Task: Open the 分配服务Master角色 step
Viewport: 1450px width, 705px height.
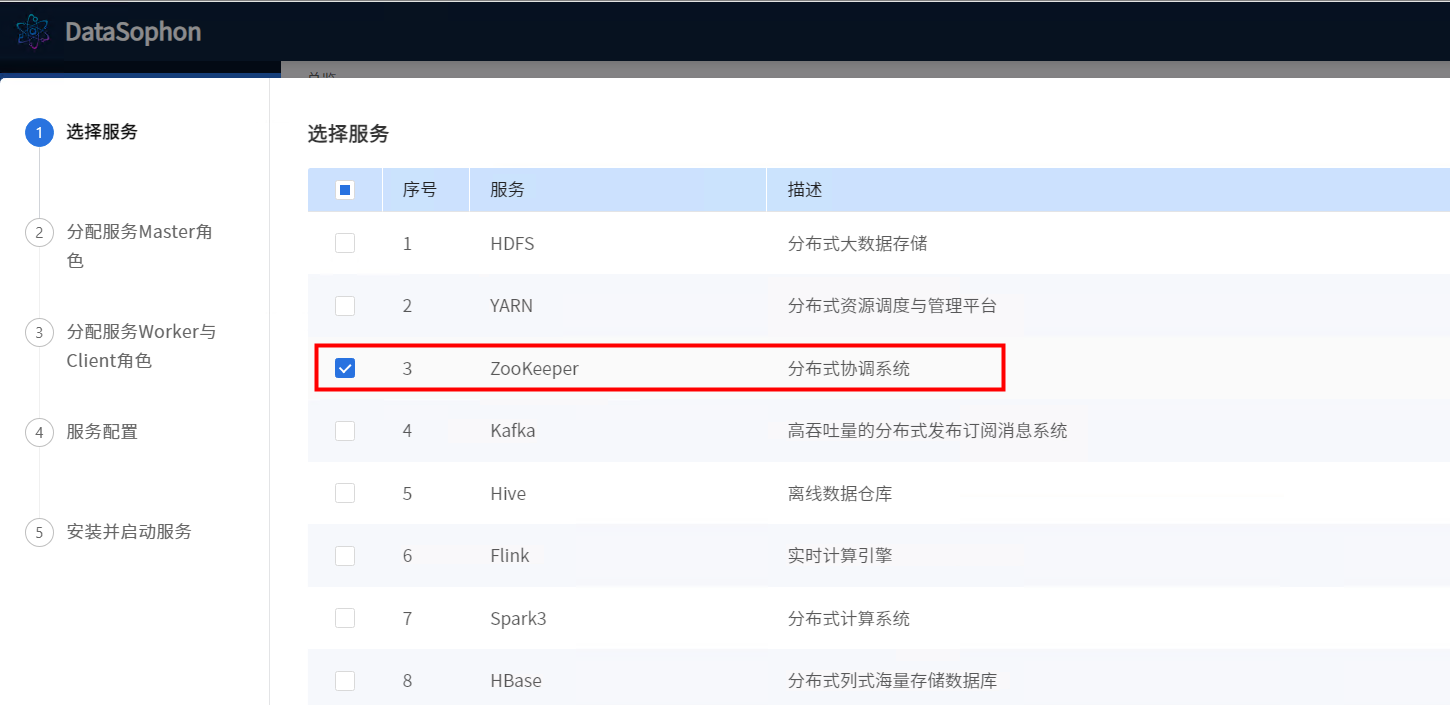Action: (140, 246)
